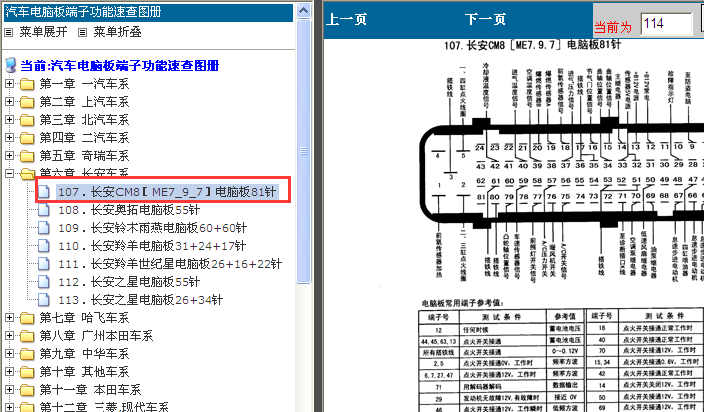Expand the 第三章 北汽车系 tree node
The height and width of the screenshot is (412, 704).
pyautogui.click(x=9, y=119)
